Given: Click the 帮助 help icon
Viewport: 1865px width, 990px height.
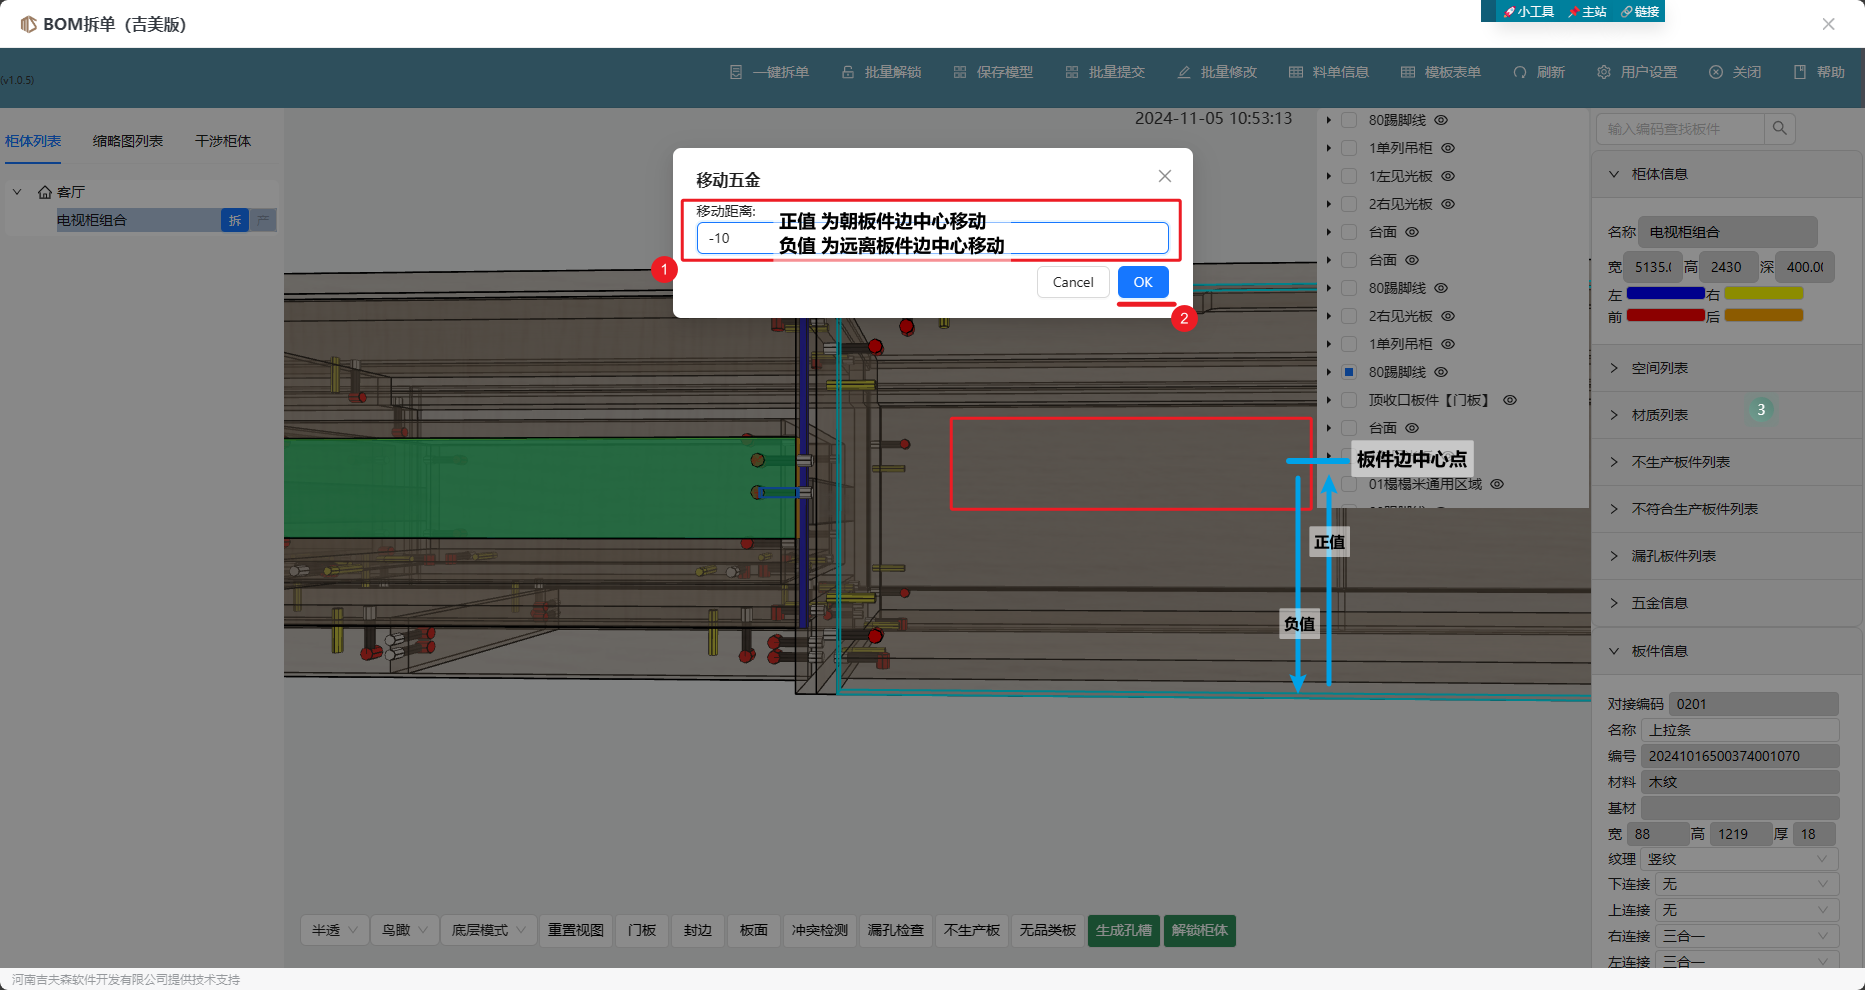Looking at the screenshot, I should click(1800, 72).
